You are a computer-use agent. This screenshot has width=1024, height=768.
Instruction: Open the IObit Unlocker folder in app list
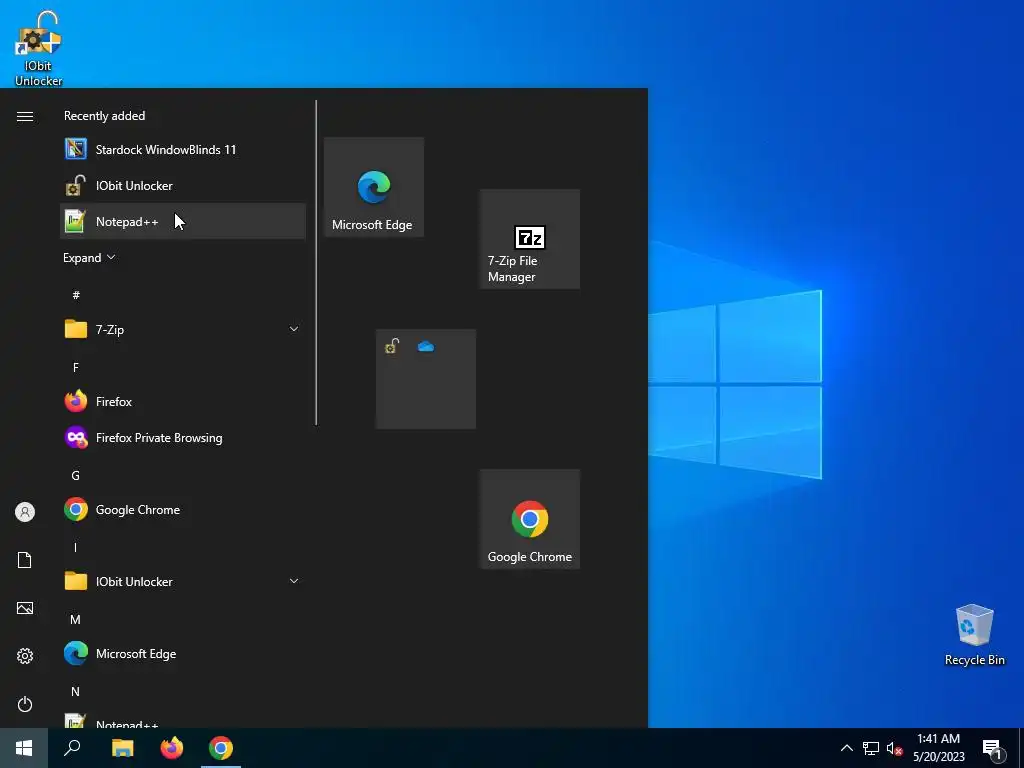click(183, 581)
